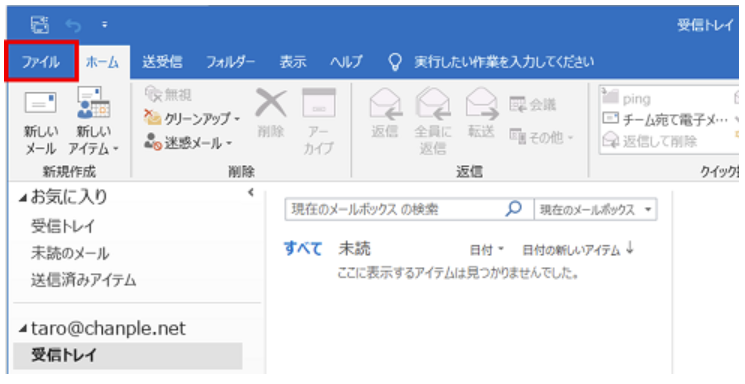Click the magnifier search icon
Screen dimensions: 745x384
point(515,209)
